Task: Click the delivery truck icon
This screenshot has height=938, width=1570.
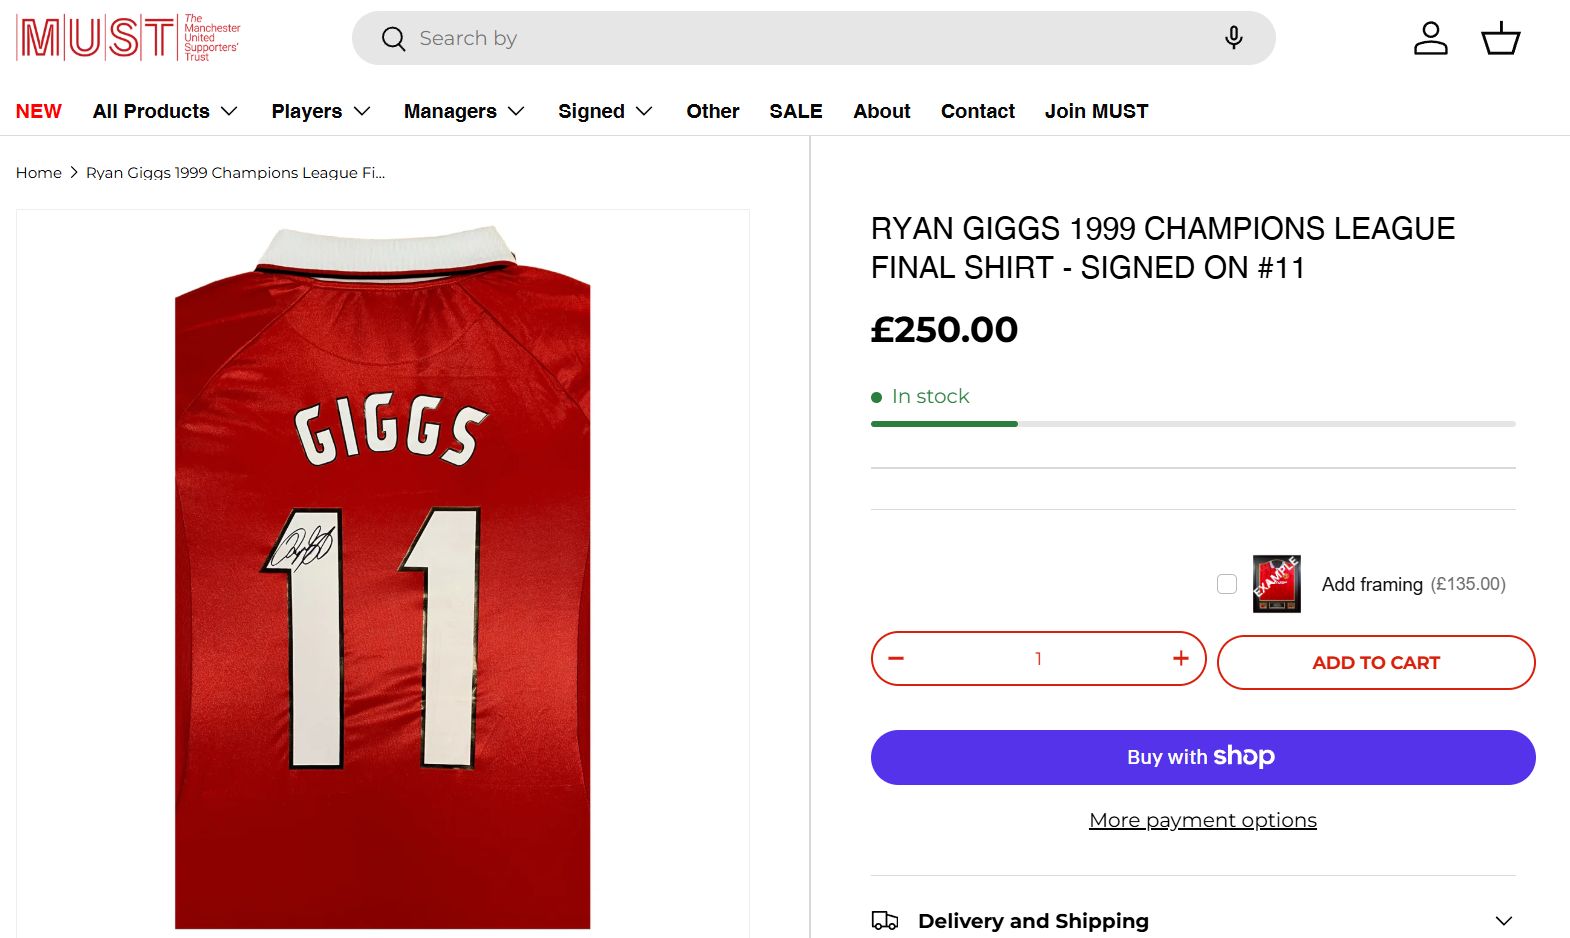Action: point(885,921)
